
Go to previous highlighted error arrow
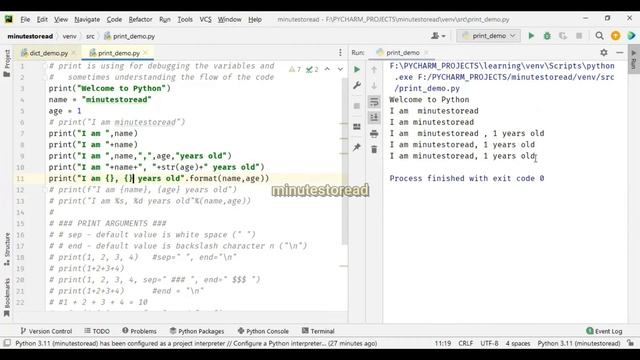(x=327, y=69)
